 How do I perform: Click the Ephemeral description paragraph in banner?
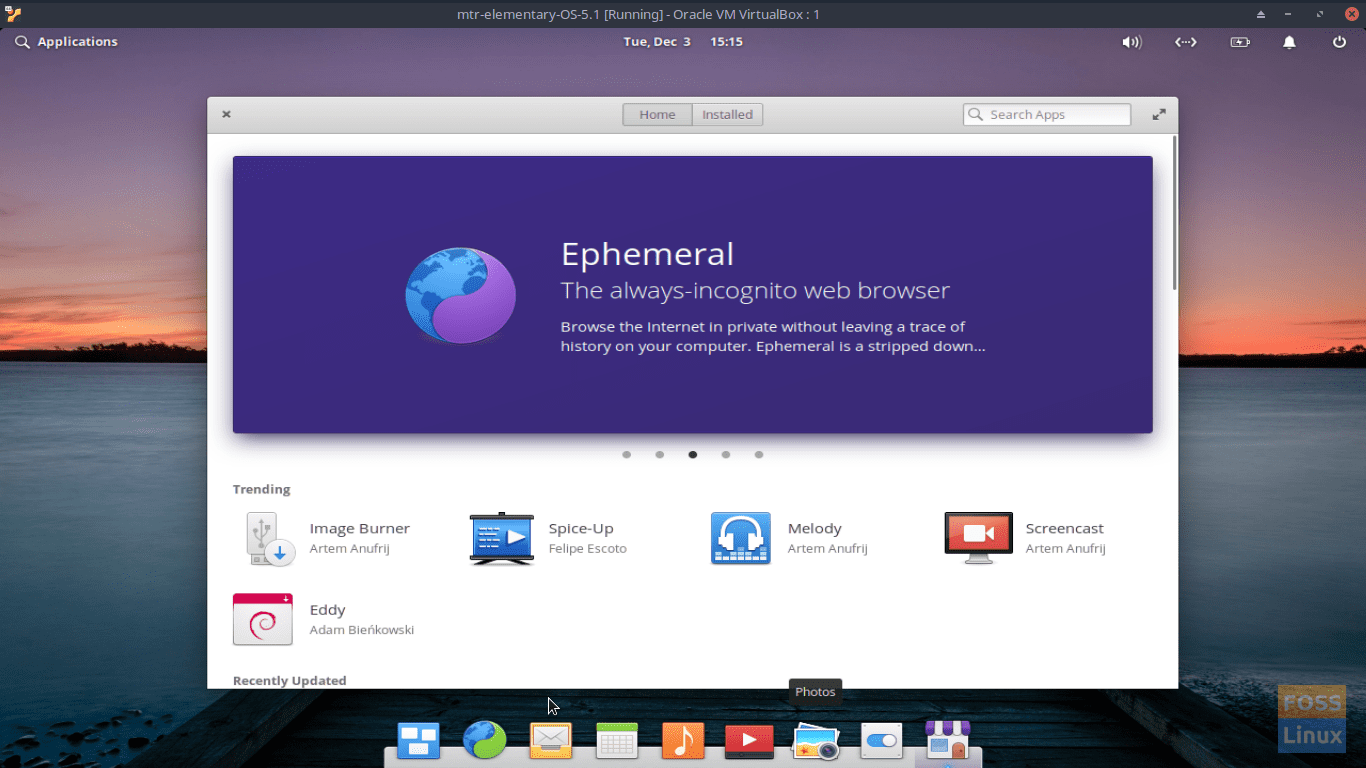pos(773,337)
